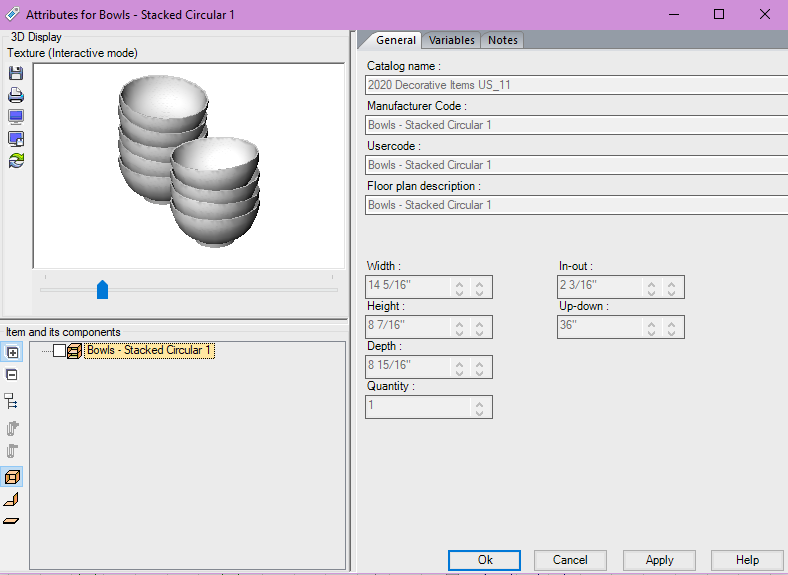Screen dimensions: 788x575
Task: Click the first Depth spinner arrows
Action: coord(459,368)
